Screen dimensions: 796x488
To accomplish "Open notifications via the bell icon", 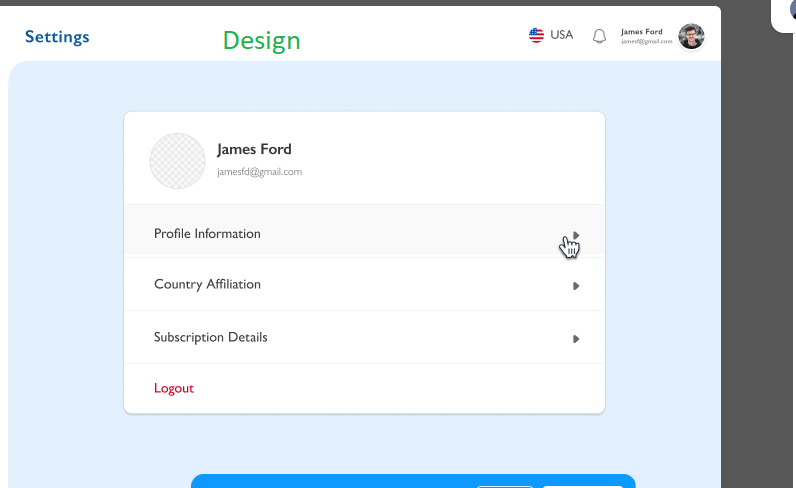I will [599, 36].
